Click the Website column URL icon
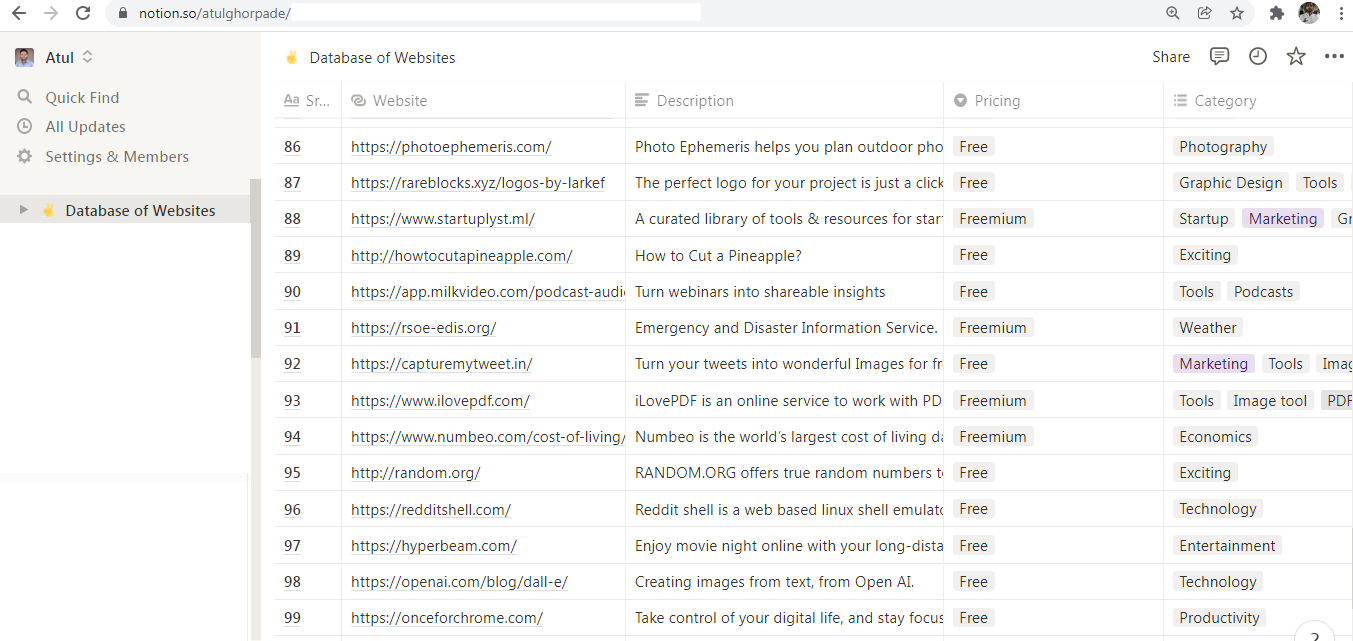 pyautogui.click(x=359, y=100)
